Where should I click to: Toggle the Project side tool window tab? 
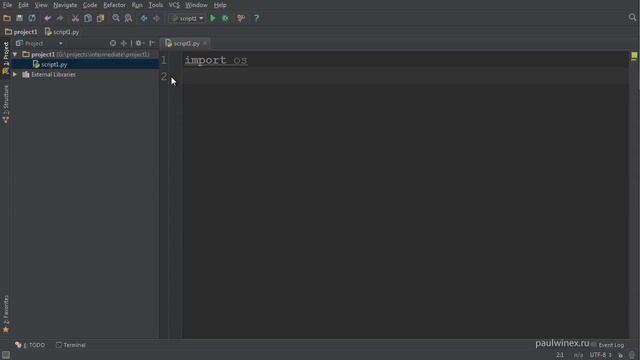[6, 58]
